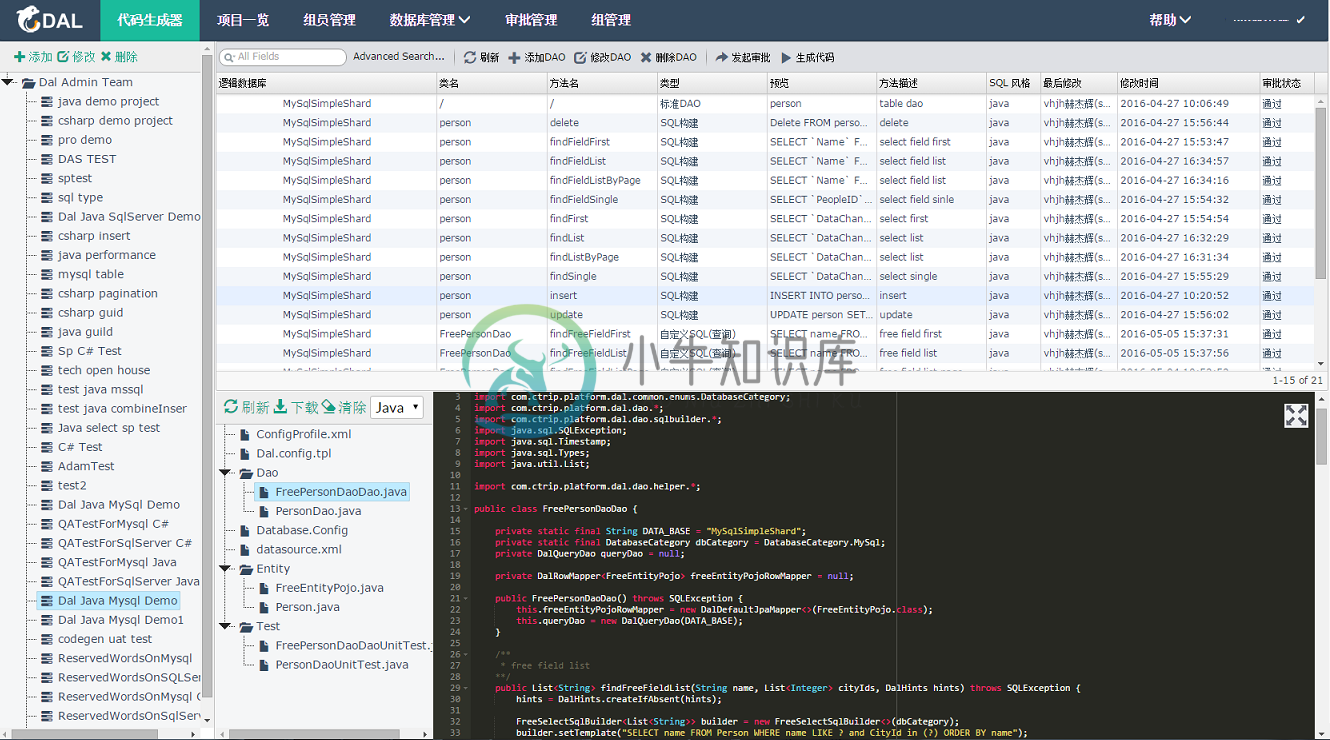Viewport: 1330px width, 740px height.
Task: Click the 清除 eraser icon
Action: click(328, 407)
